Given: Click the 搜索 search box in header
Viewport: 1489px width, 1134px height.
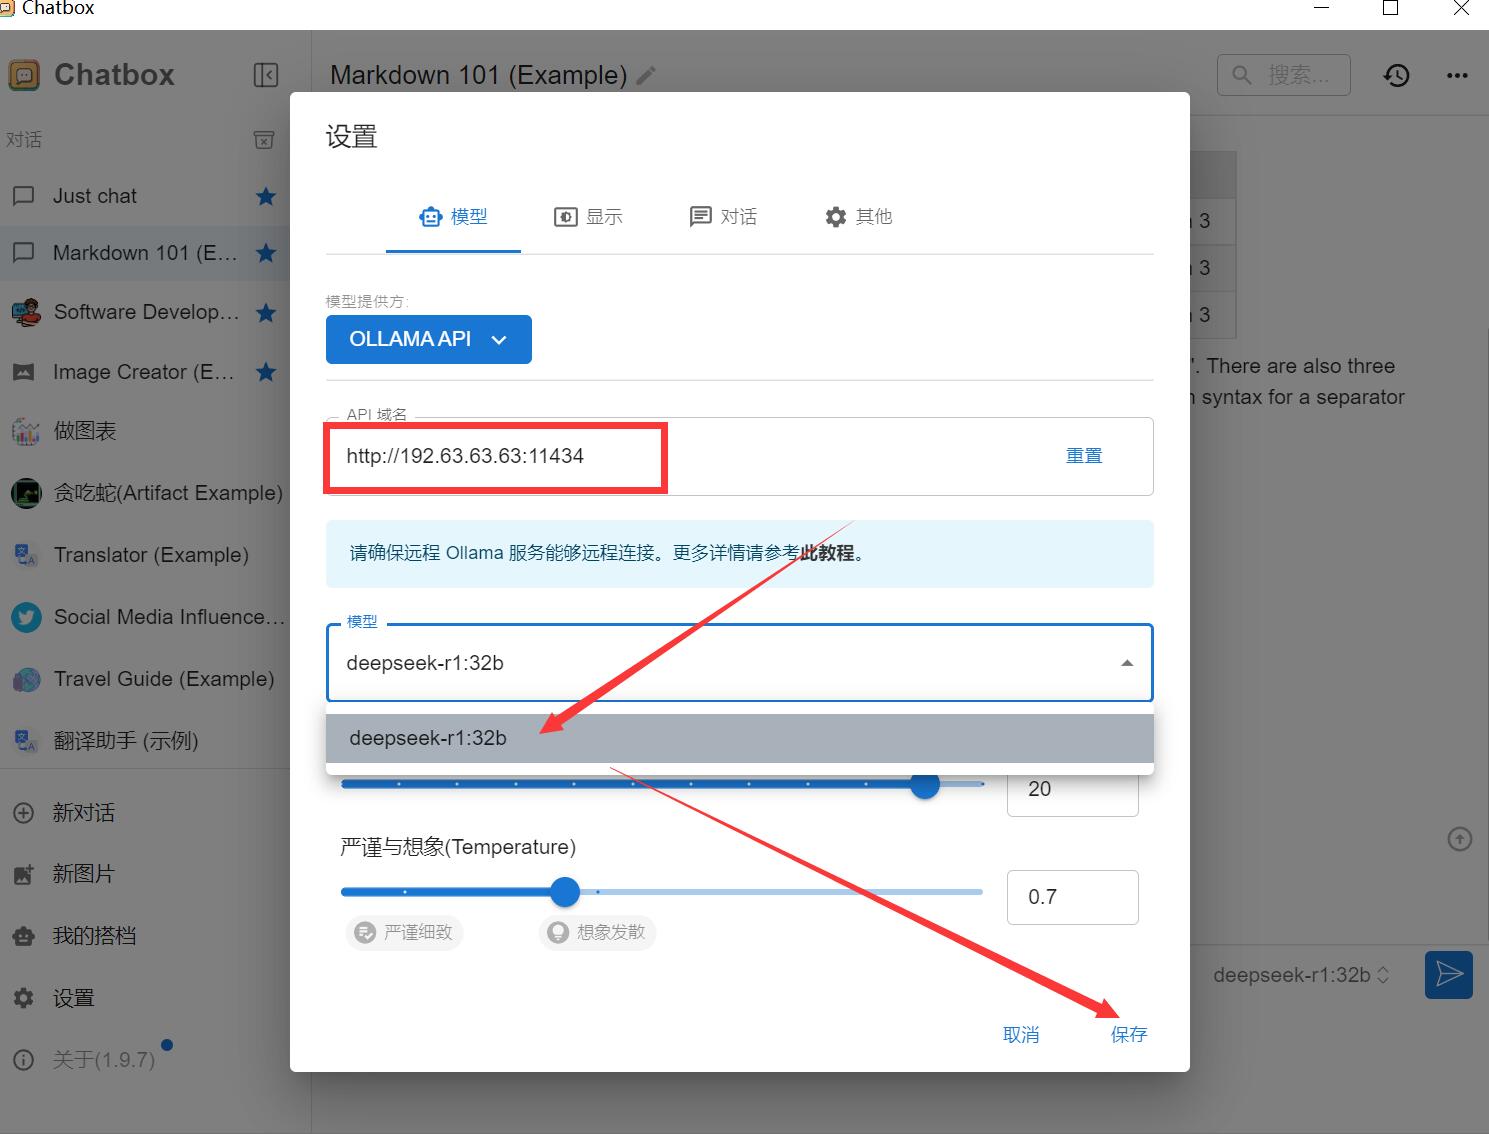Looking at the screenshot, I should coord(1284,75).
